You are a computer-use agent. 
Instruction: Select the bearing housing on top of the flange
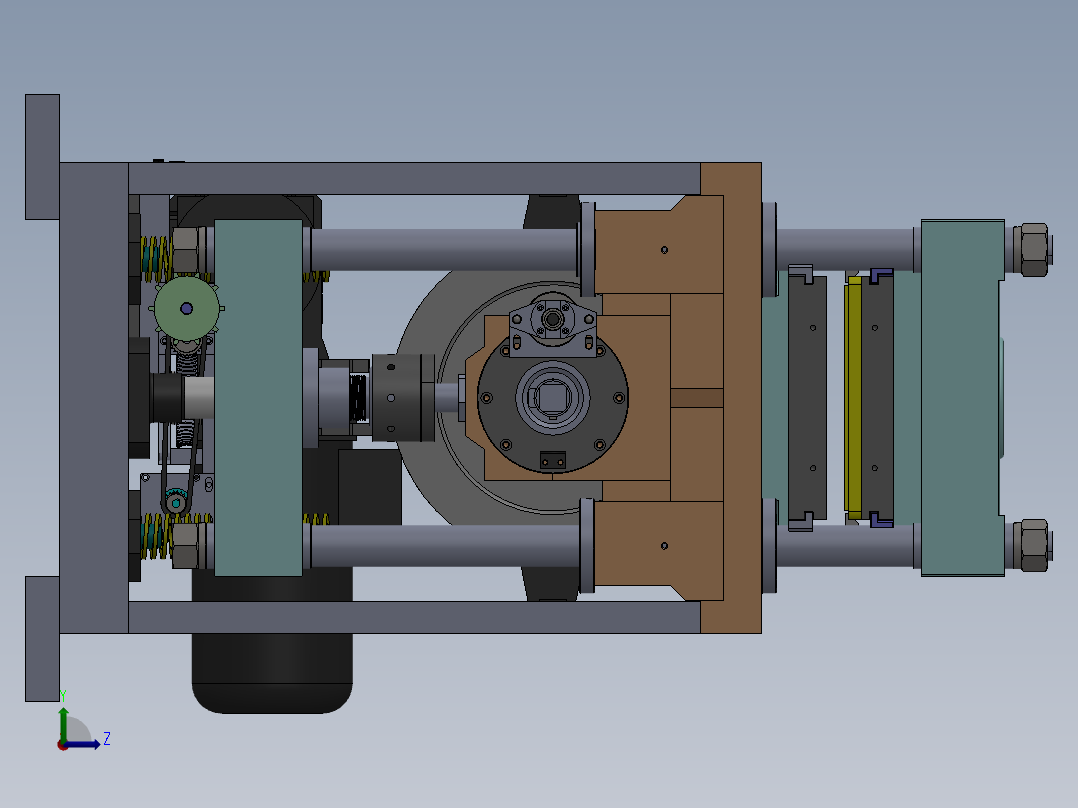point(553,324)
